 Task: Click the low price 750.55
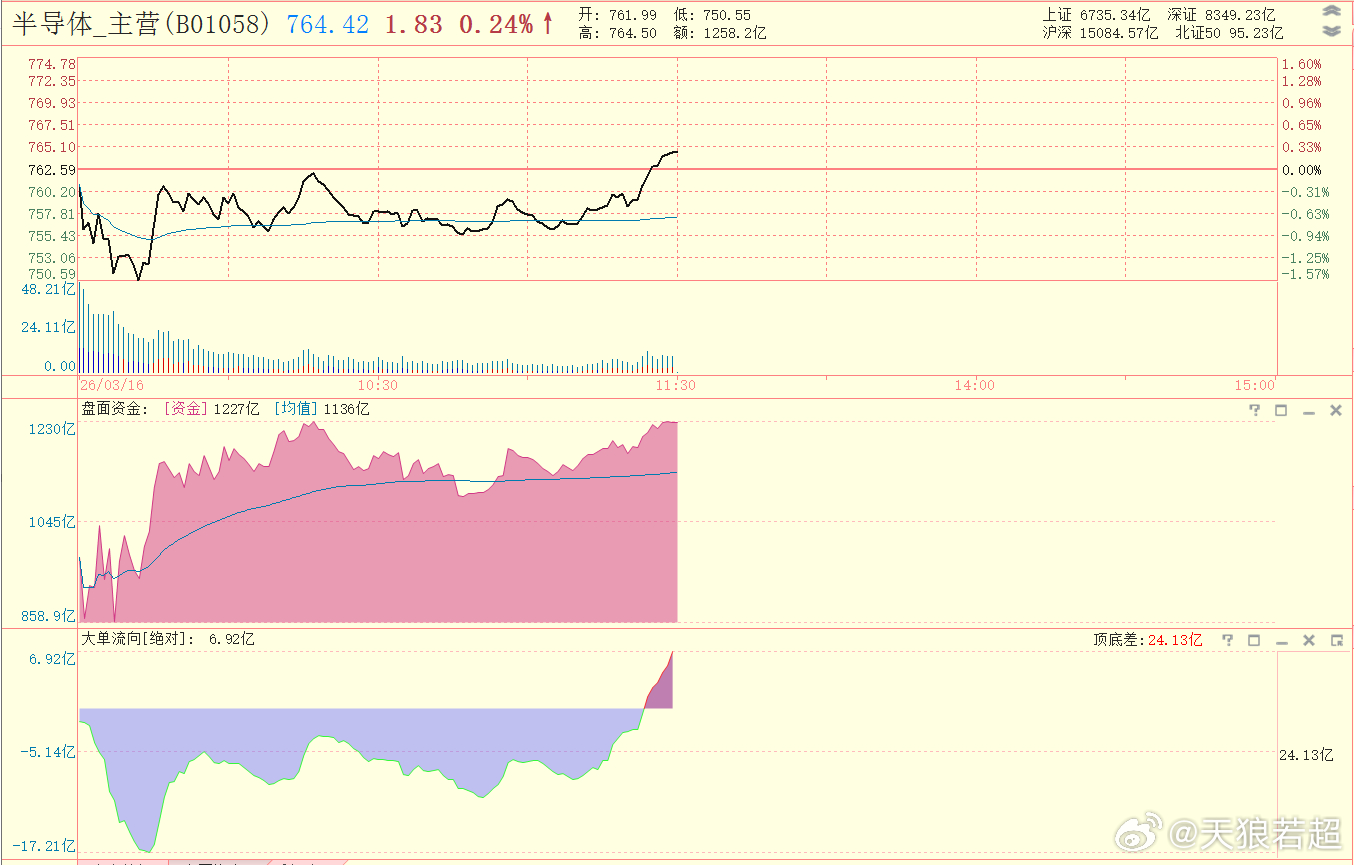726,15
